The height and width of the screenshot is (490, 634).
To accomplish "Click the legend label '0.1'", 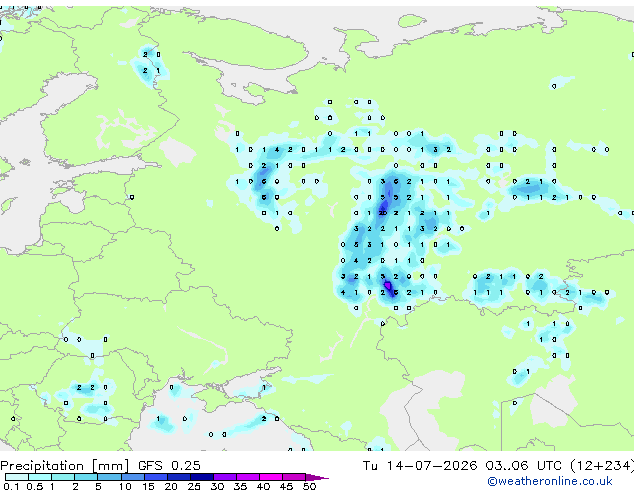I will click(11, 486).
